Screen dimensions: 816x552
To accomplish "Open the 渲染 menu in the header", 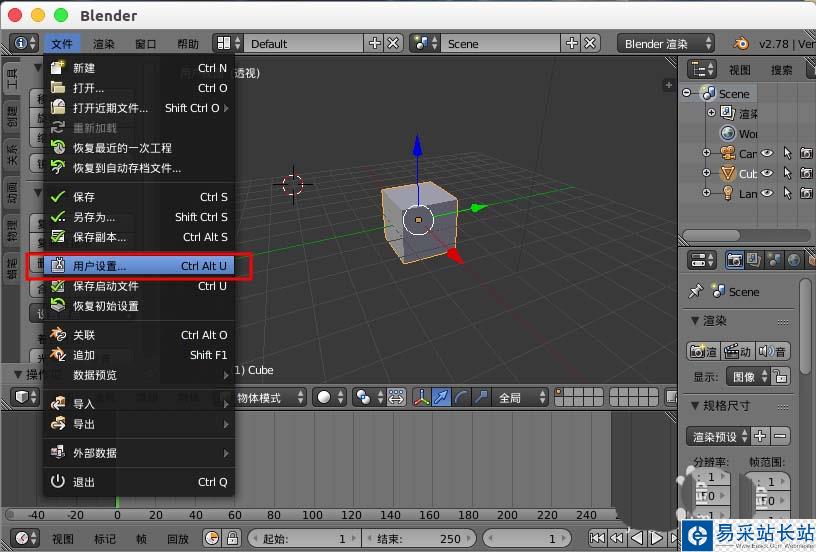I will (x=104, y=44).
